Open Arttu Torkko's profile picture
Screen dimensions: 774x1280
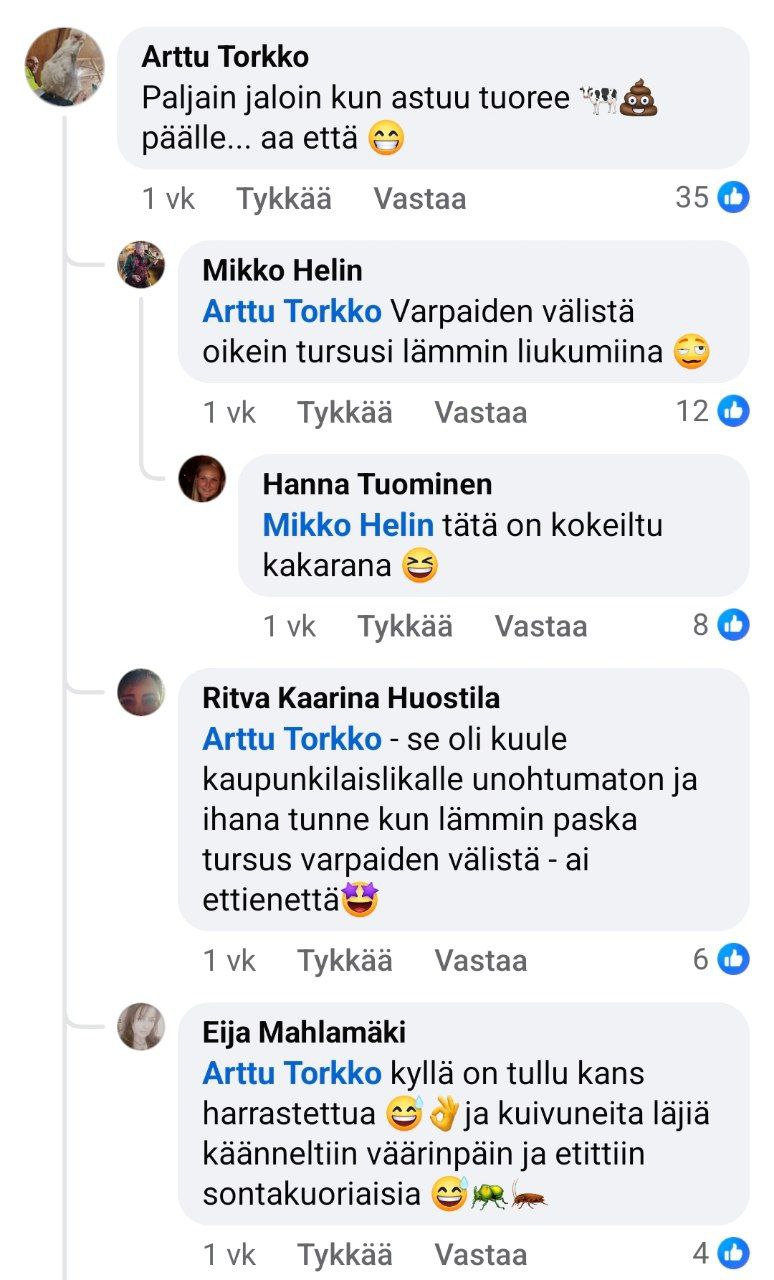[x=65, y=67]
